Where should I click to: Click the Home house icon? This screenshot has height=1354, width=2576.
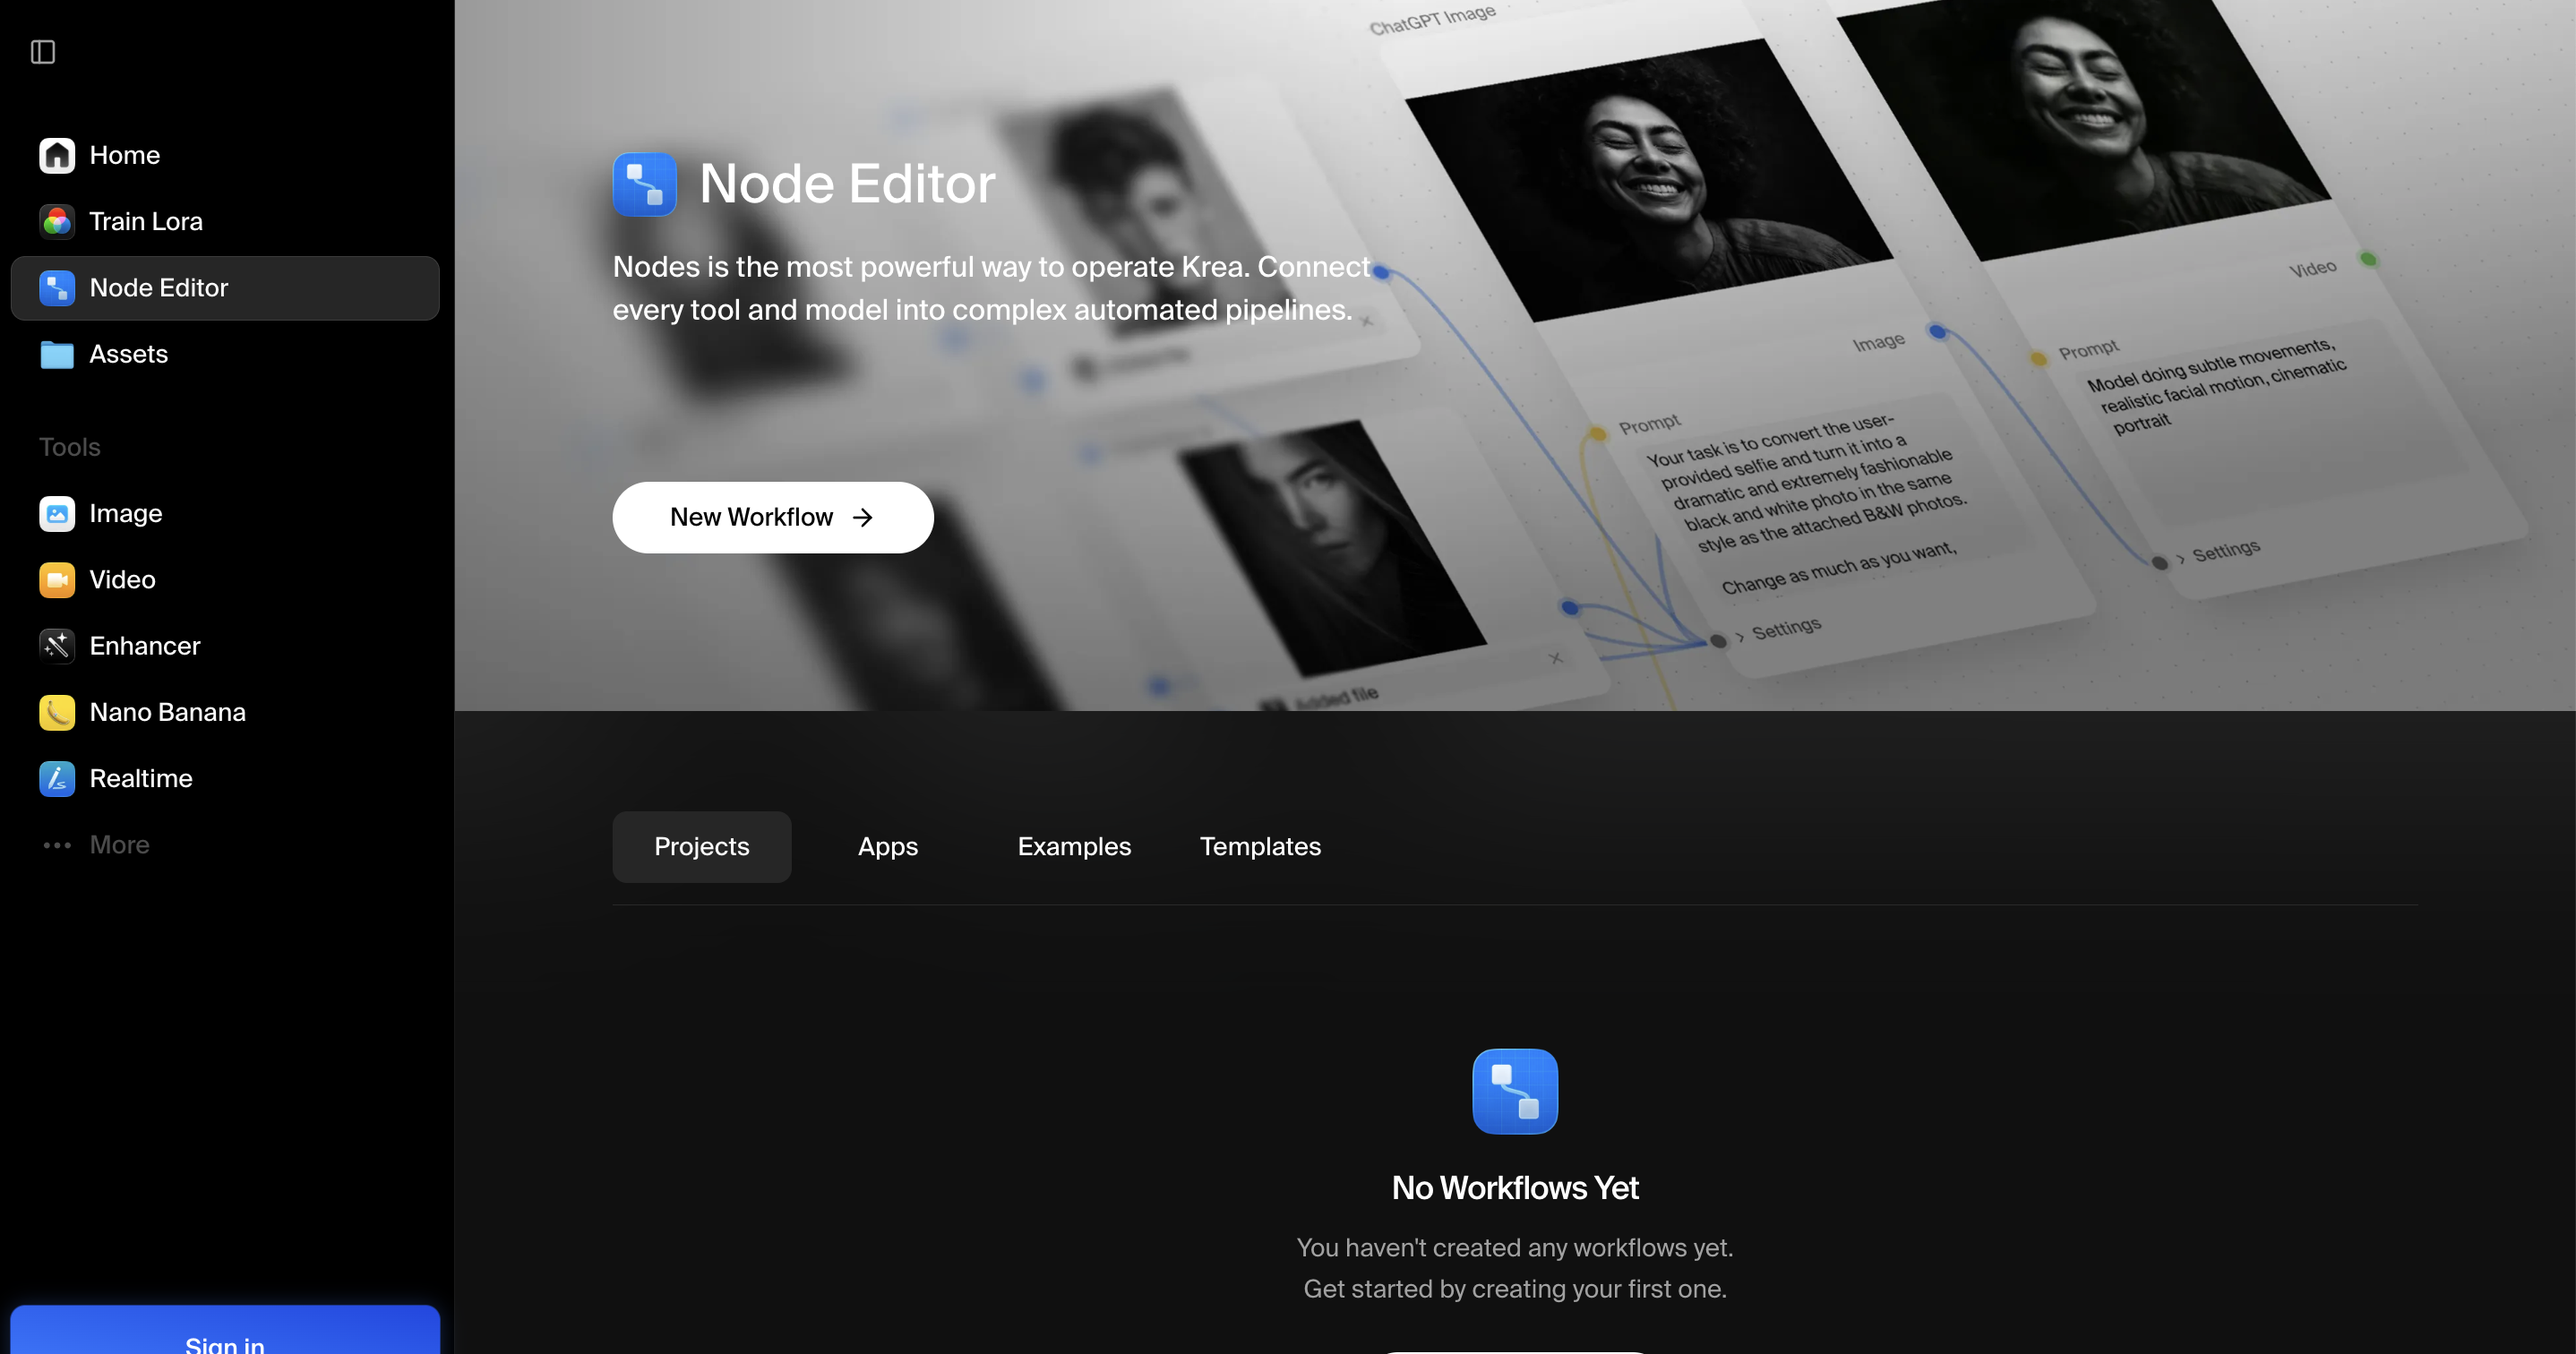57,155
